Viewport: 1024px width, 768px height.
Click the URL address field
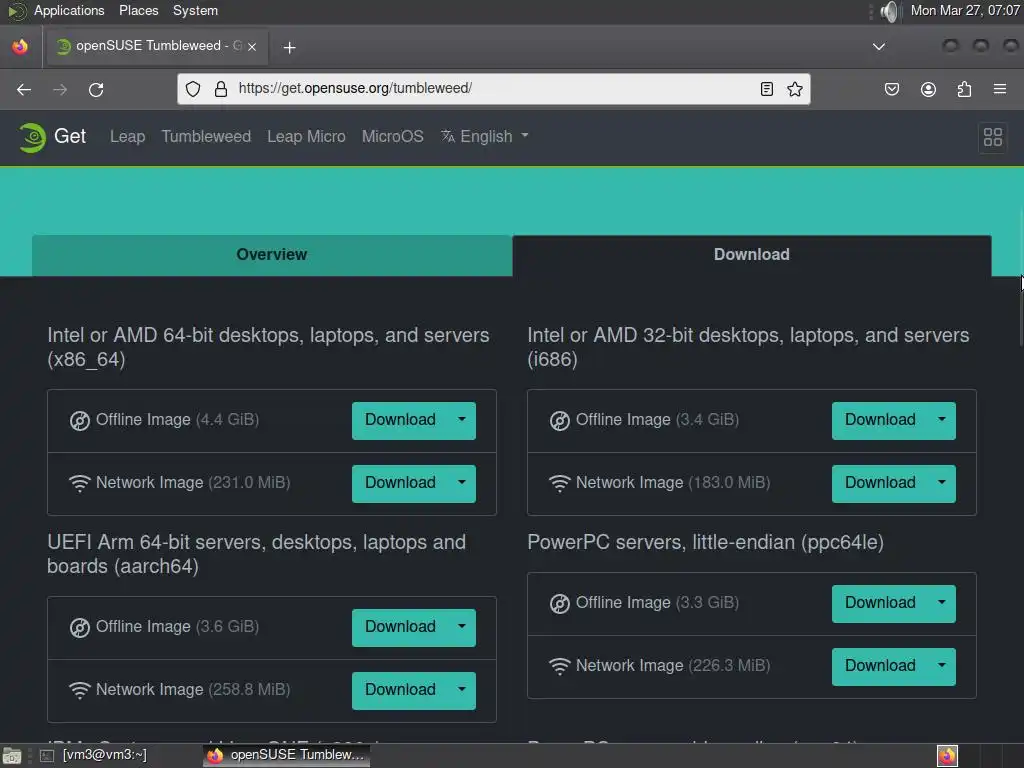(493, 89)
